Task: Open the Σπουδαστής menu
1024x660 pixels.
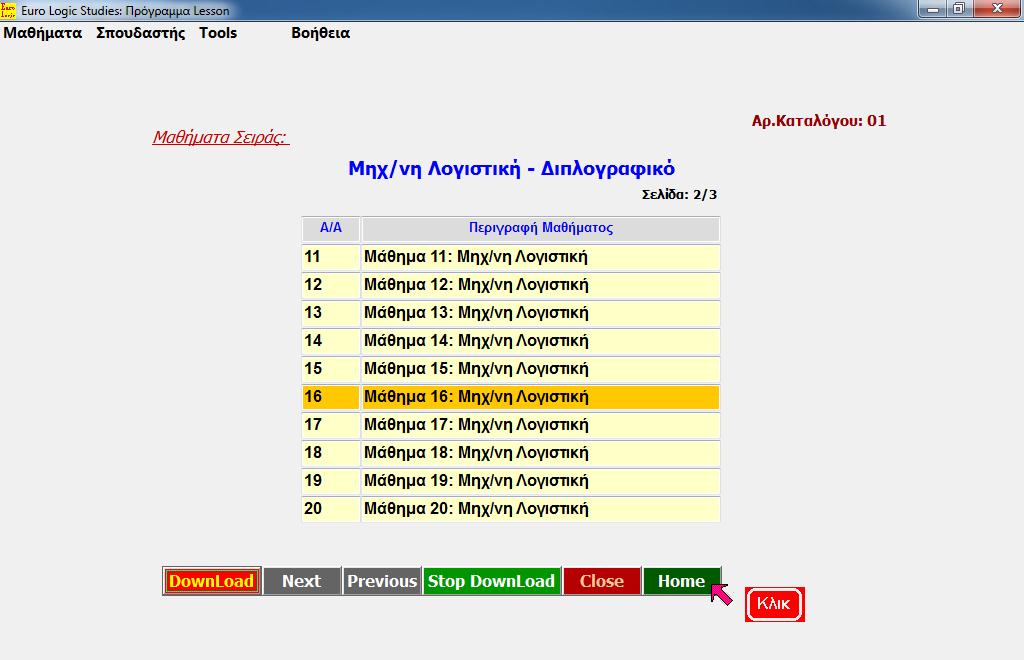Action: (141, 33)
